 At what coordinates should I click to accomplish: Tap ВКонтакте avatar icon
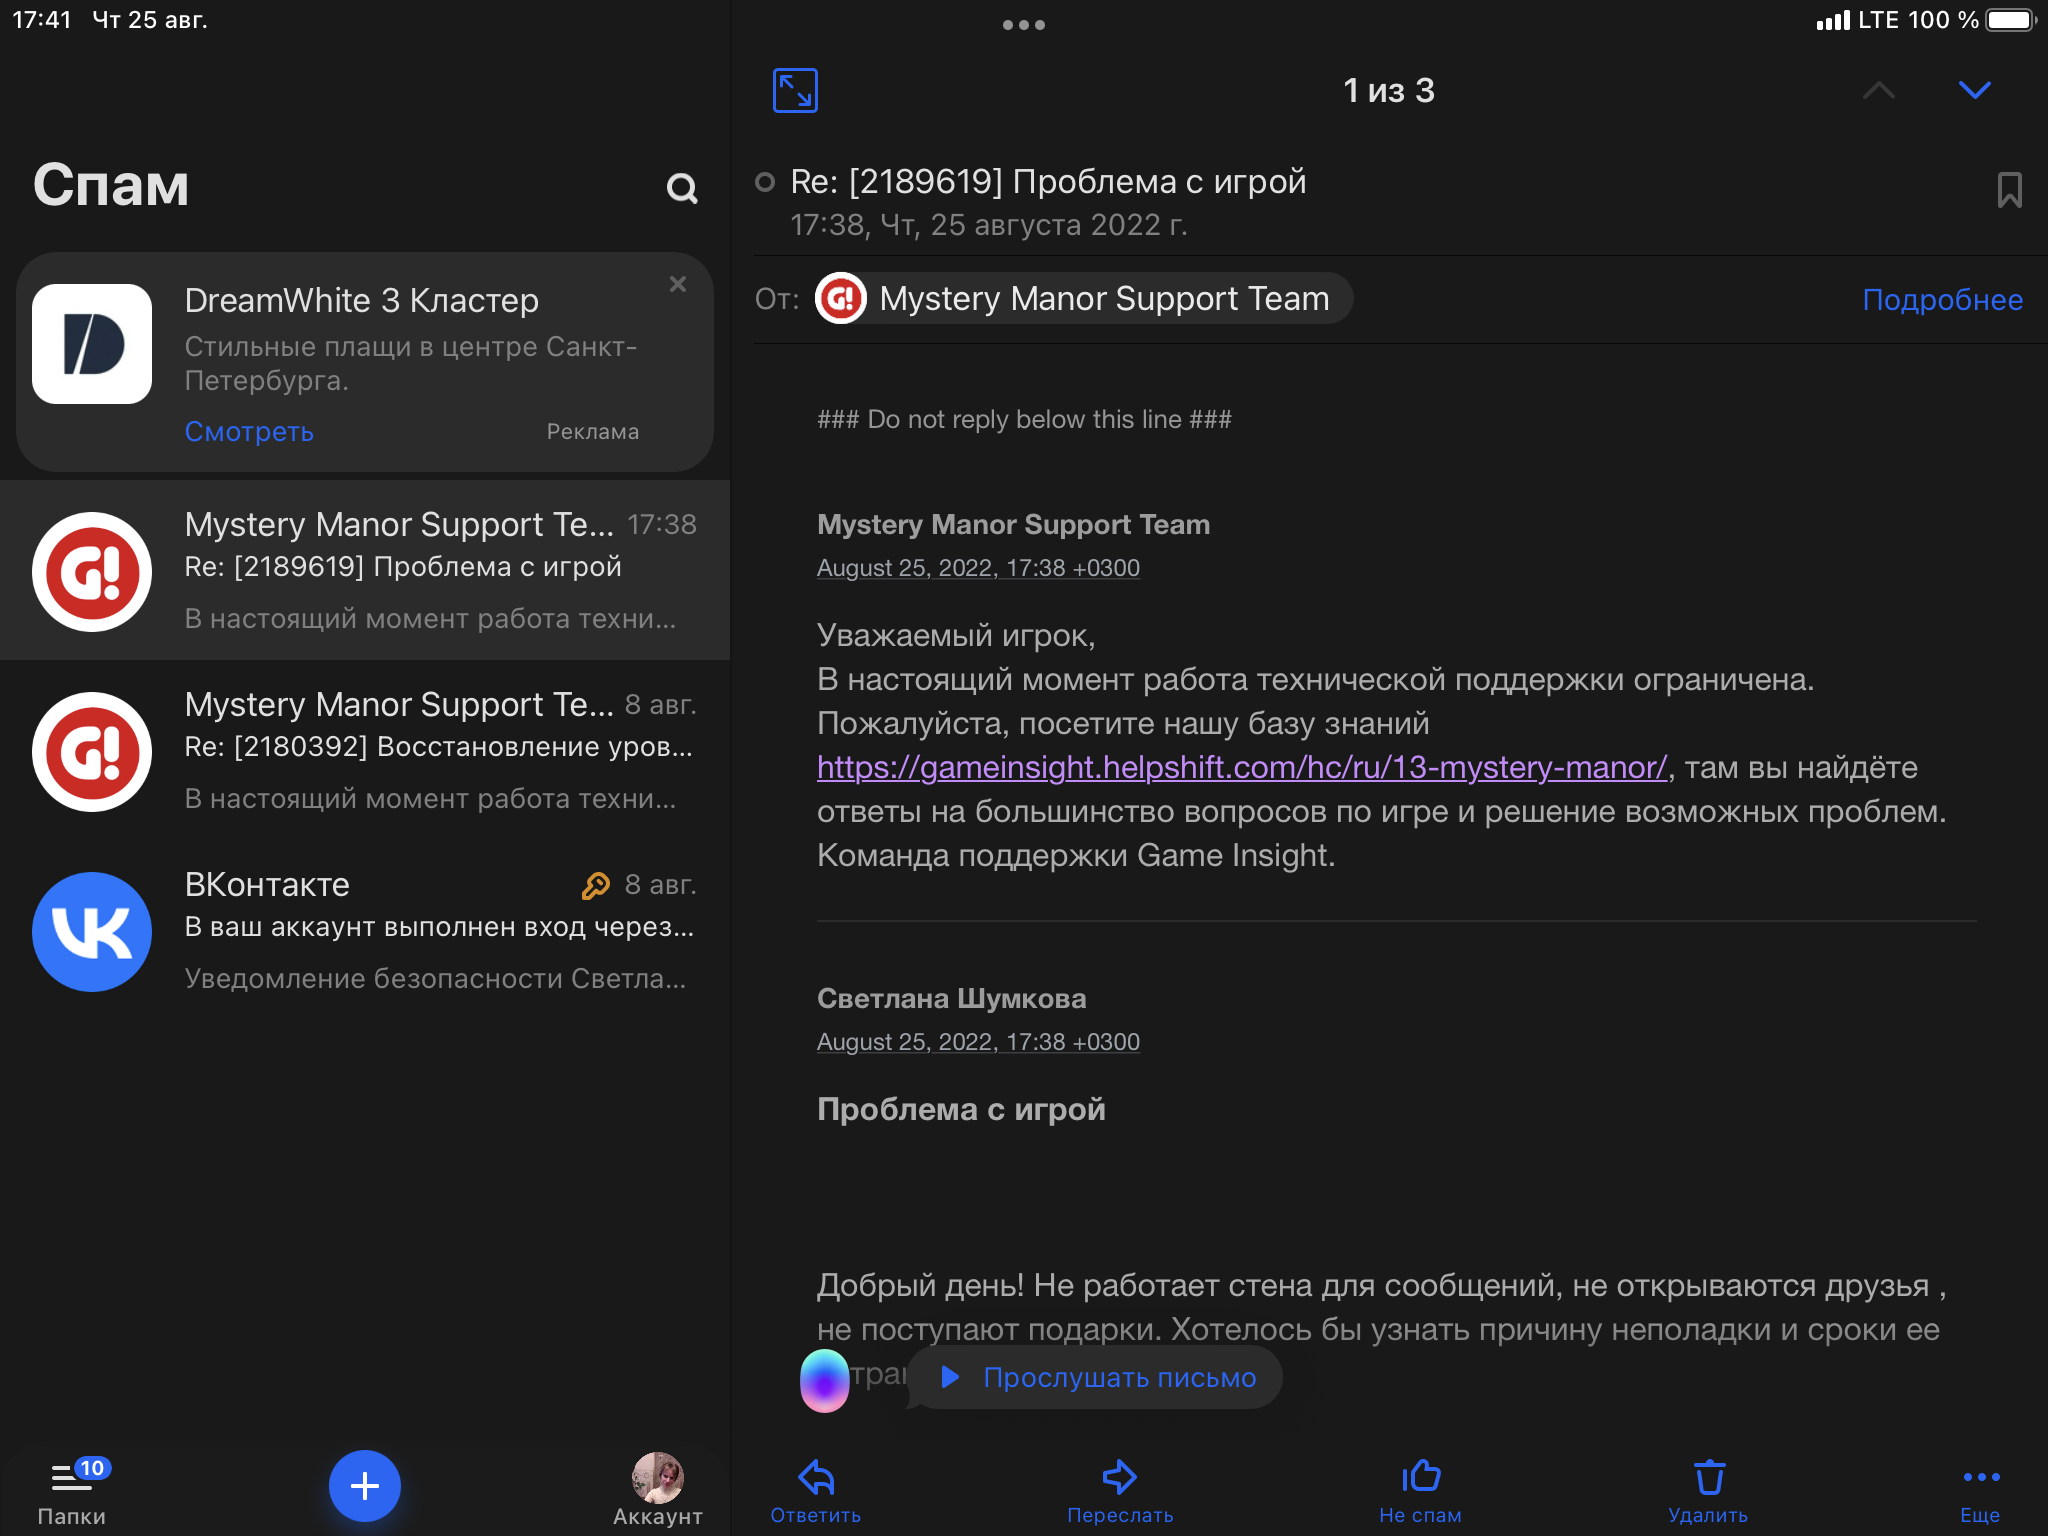pos(92,932)
